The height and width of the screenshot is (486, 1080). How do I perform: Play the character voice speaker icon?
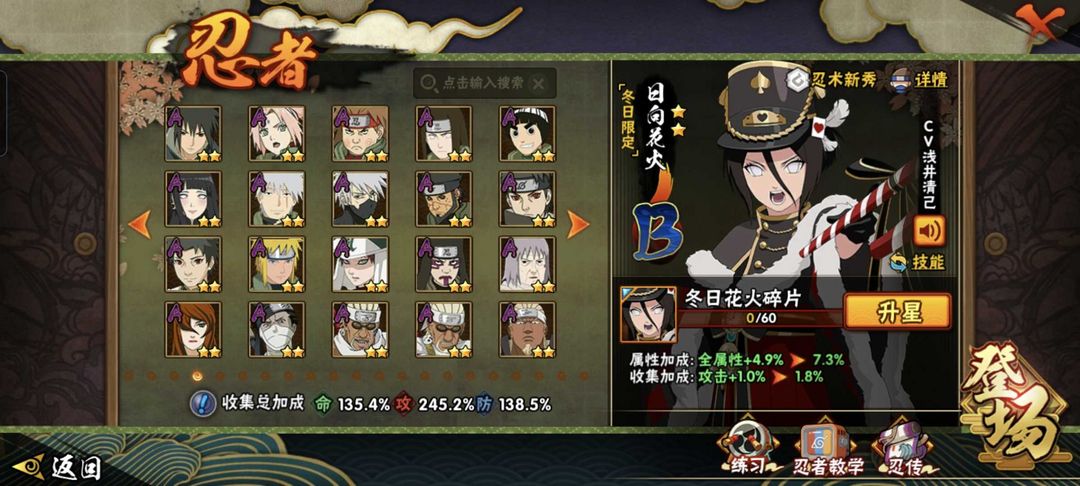(x=929, y=231)
